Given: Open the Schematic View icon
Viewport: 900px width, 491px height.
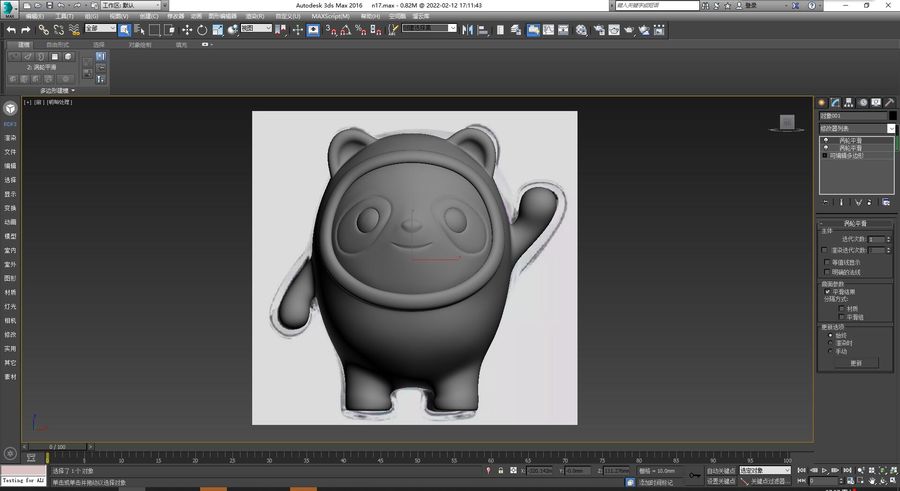Looking at the screenshot, I should click(563, 30).
